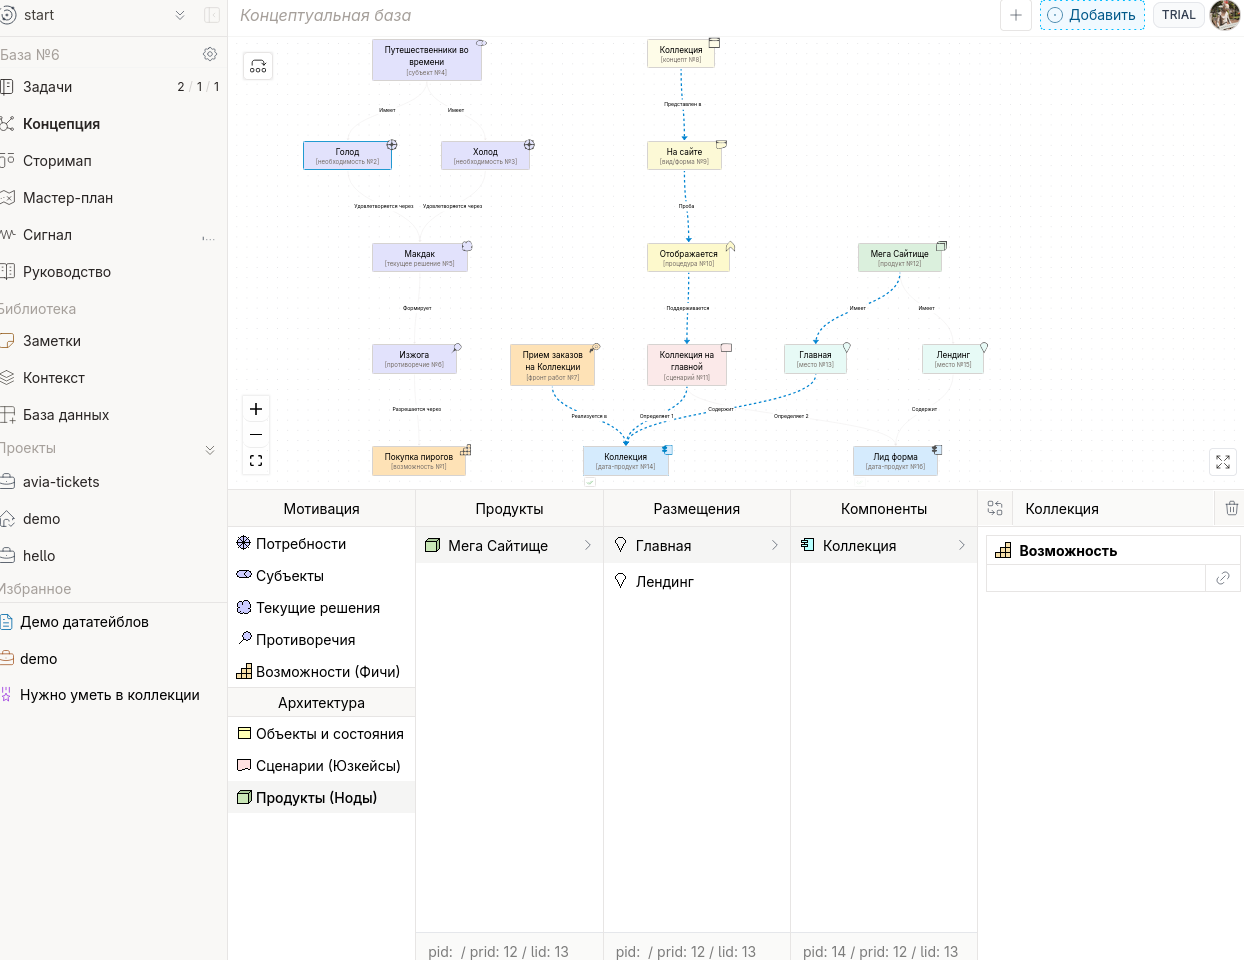Open База №6 settings gear

[210, 54]
